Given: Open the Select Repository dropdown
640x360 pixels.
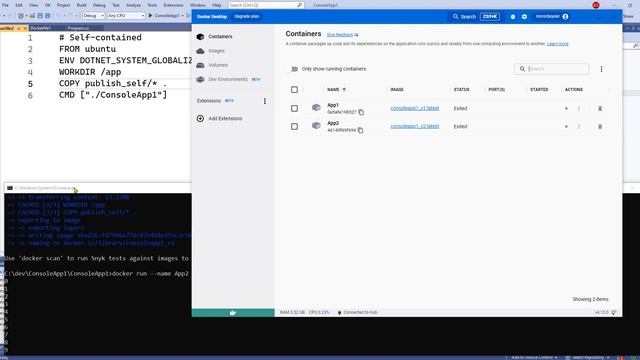Looking at the screenshot, I should [x=587, y=358].
